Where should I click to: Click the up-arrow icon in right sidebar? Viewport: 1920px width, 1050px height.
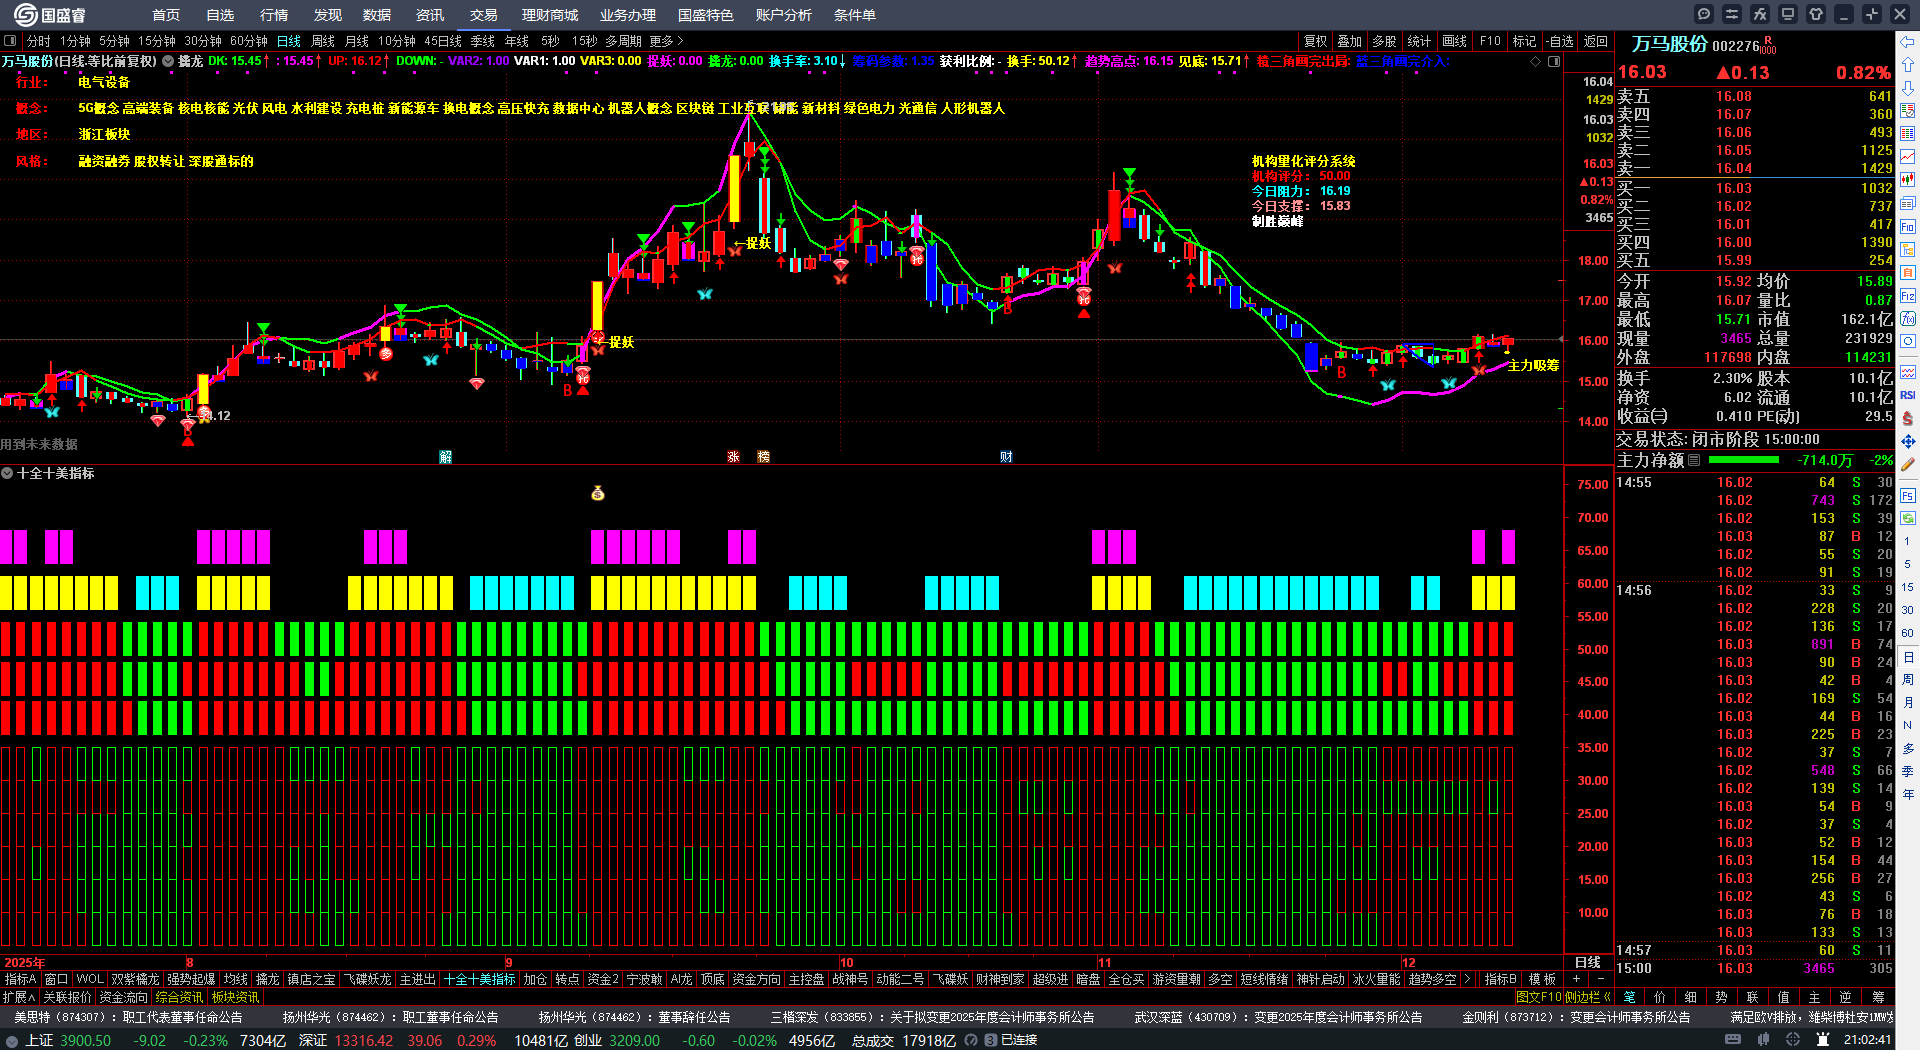pyautogui.click(x=1908, y=65)
